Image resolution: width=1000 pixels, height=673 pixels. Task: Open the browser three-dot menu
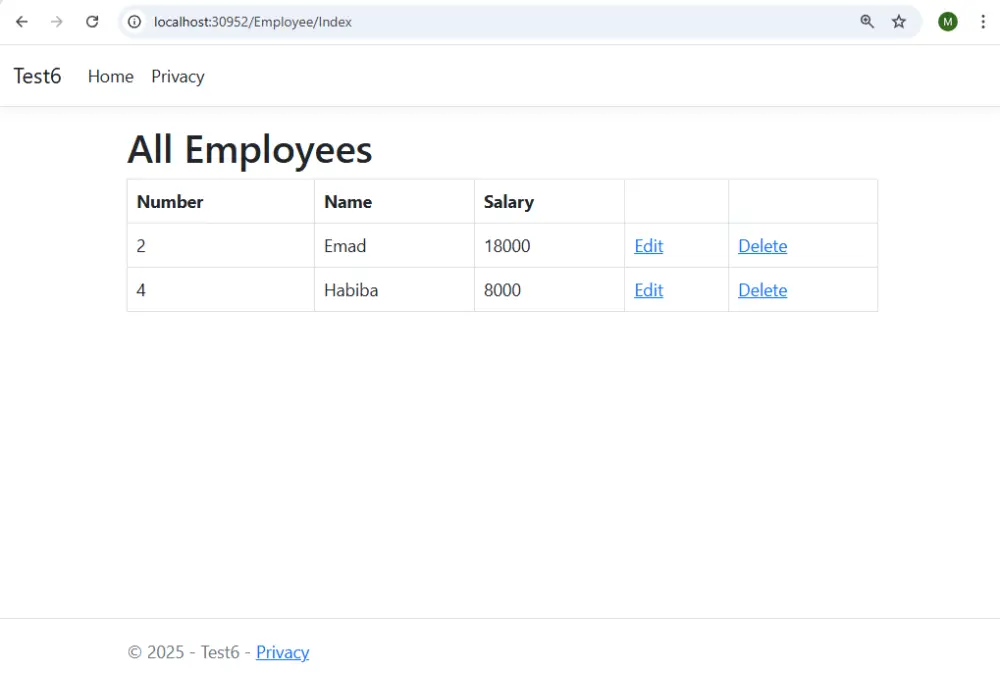pos(983,21)
